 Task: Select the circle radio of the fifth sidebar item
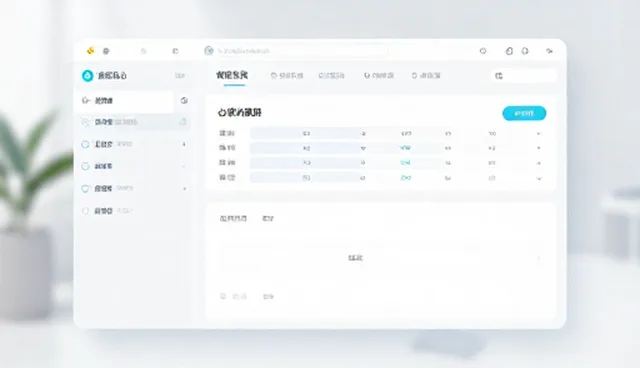click(x=85, y=188)
